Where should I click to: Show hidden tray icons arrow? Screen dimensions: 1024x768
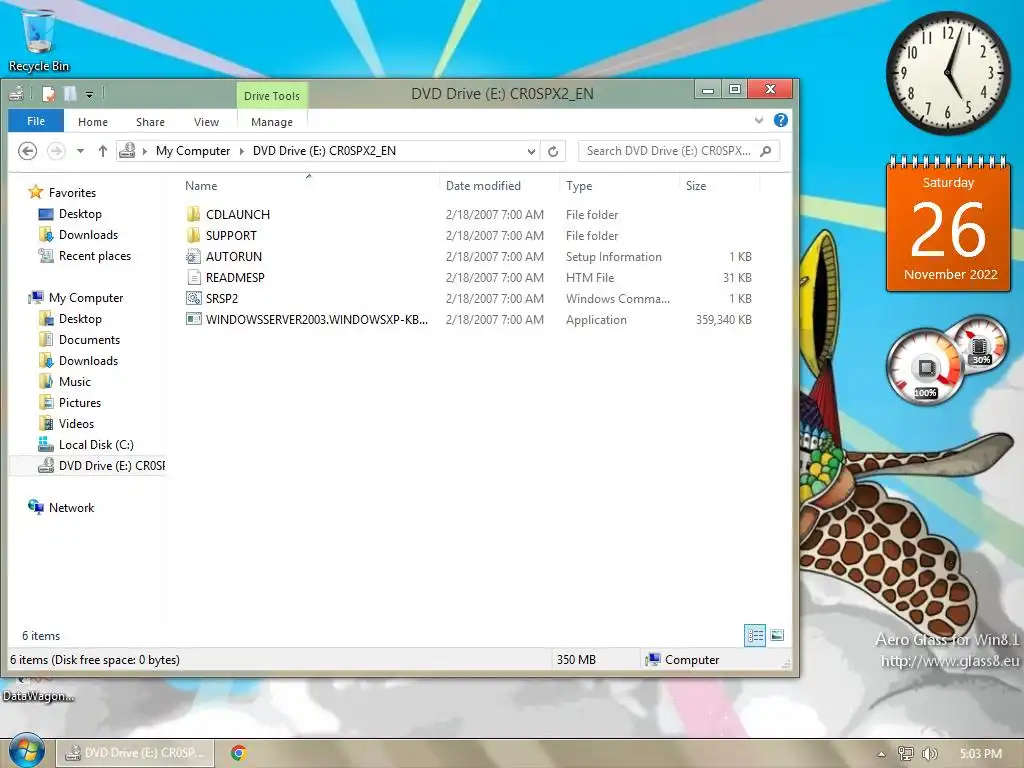coord(881,754)
